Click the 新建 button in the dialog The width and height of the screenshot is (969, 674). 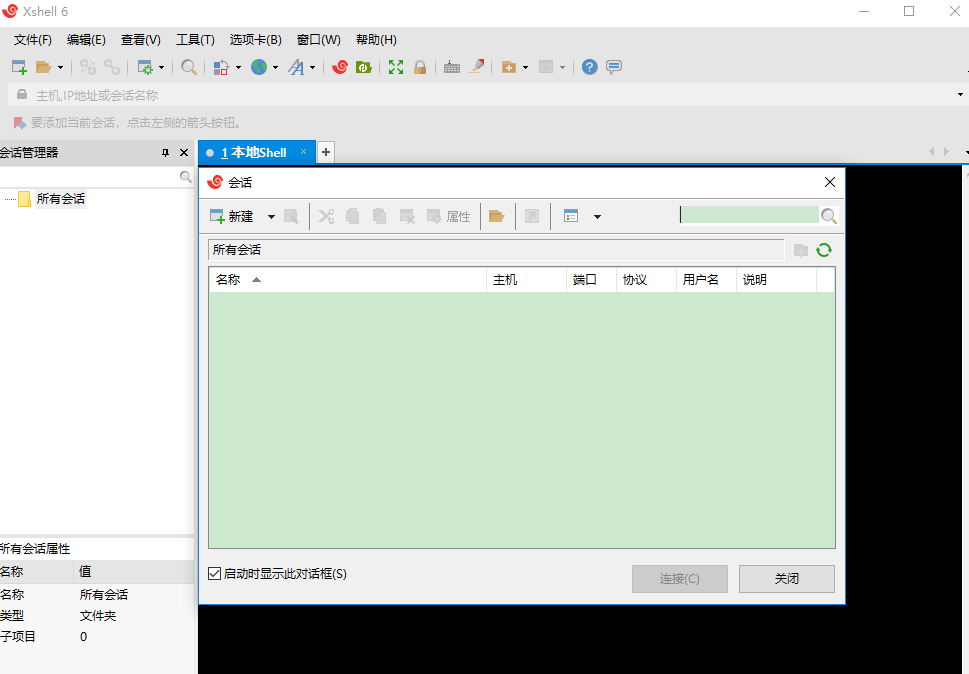click(236, 216)
